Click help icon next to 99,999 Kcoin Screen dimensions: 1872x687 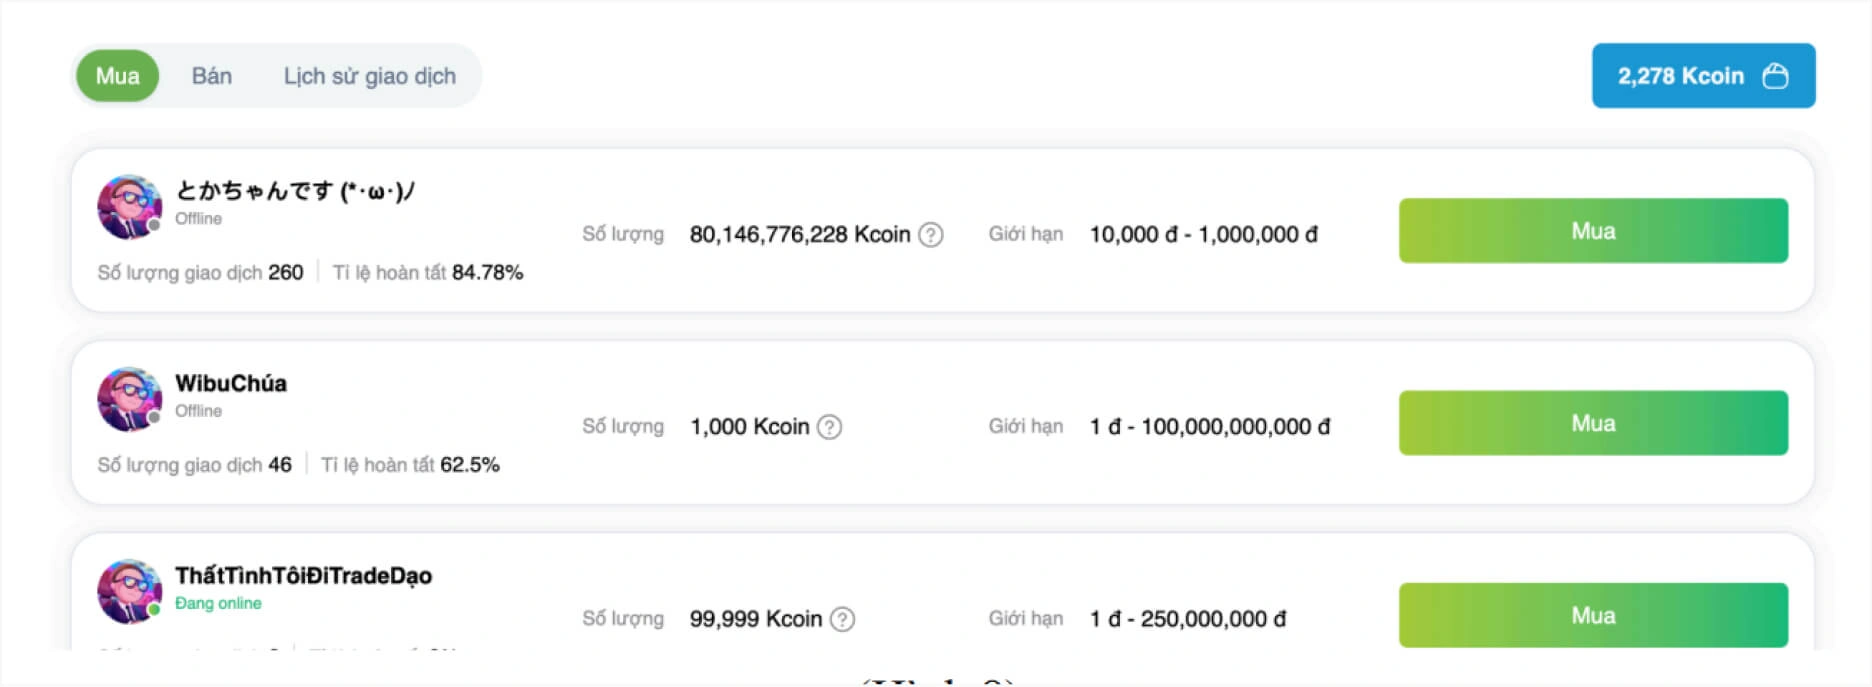843,619
